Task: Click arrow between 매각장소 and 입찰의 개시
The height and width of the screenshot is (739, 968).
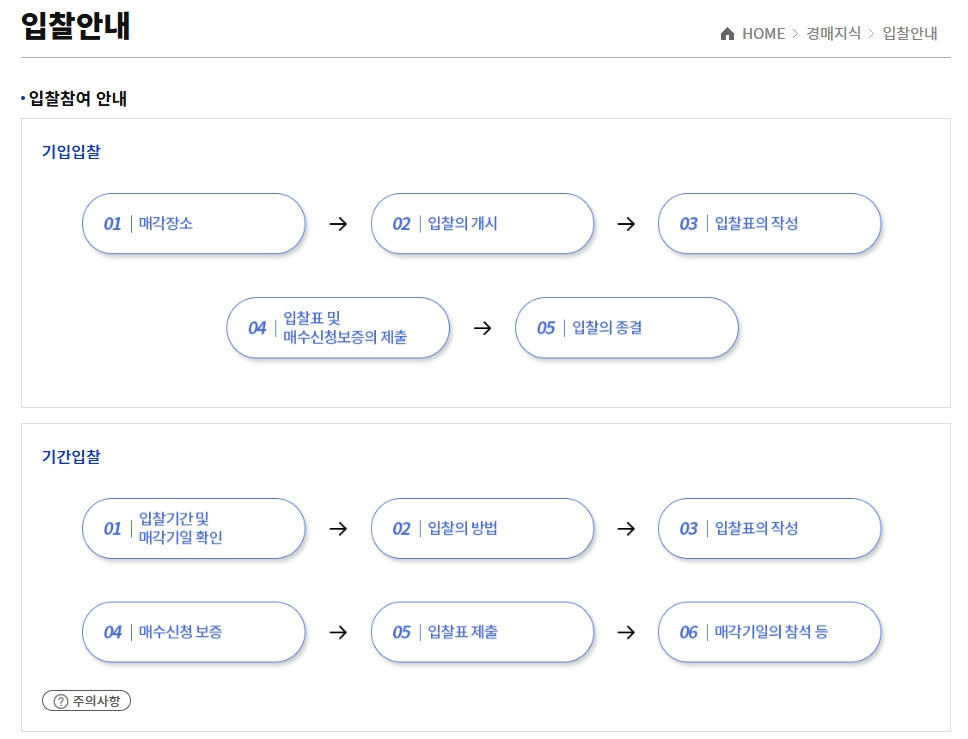Action: pyautogui.click(x=338, y=224)
